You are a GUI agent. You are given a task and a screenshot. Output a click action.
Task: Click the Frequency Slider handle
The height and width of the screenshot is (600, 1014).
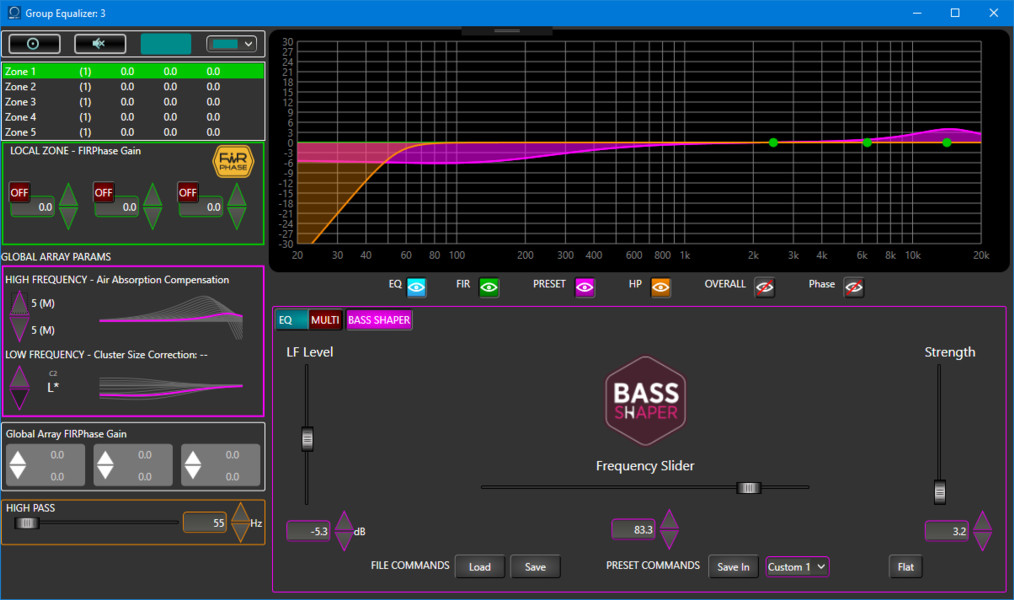pos(748,487)
